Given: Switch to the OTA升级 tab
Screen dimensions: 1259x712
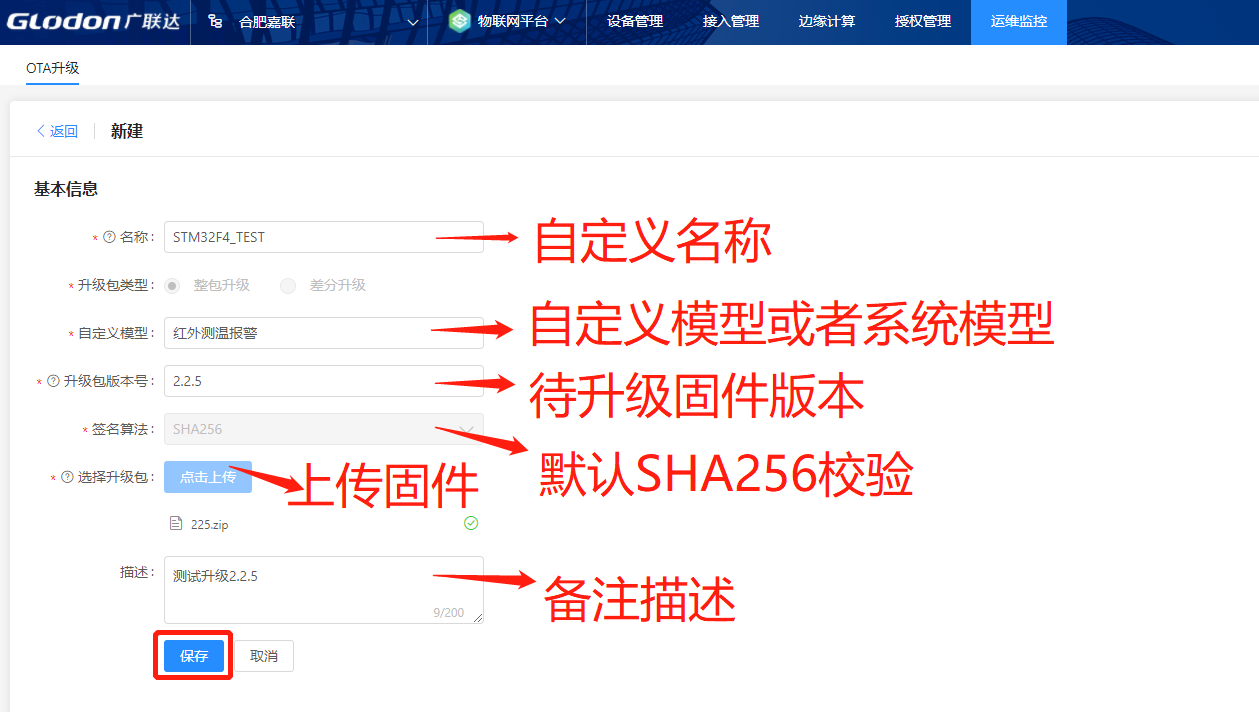Looking at the screenshot, I should [x=52, y=68].
